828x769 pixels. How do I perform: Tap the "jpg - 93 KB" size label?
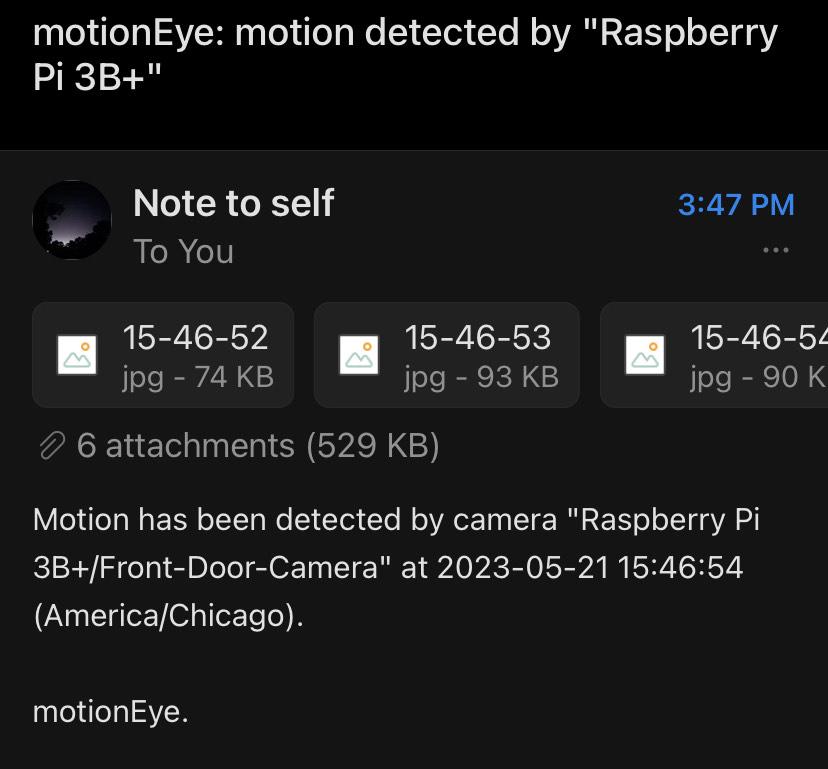click(481, 376)
